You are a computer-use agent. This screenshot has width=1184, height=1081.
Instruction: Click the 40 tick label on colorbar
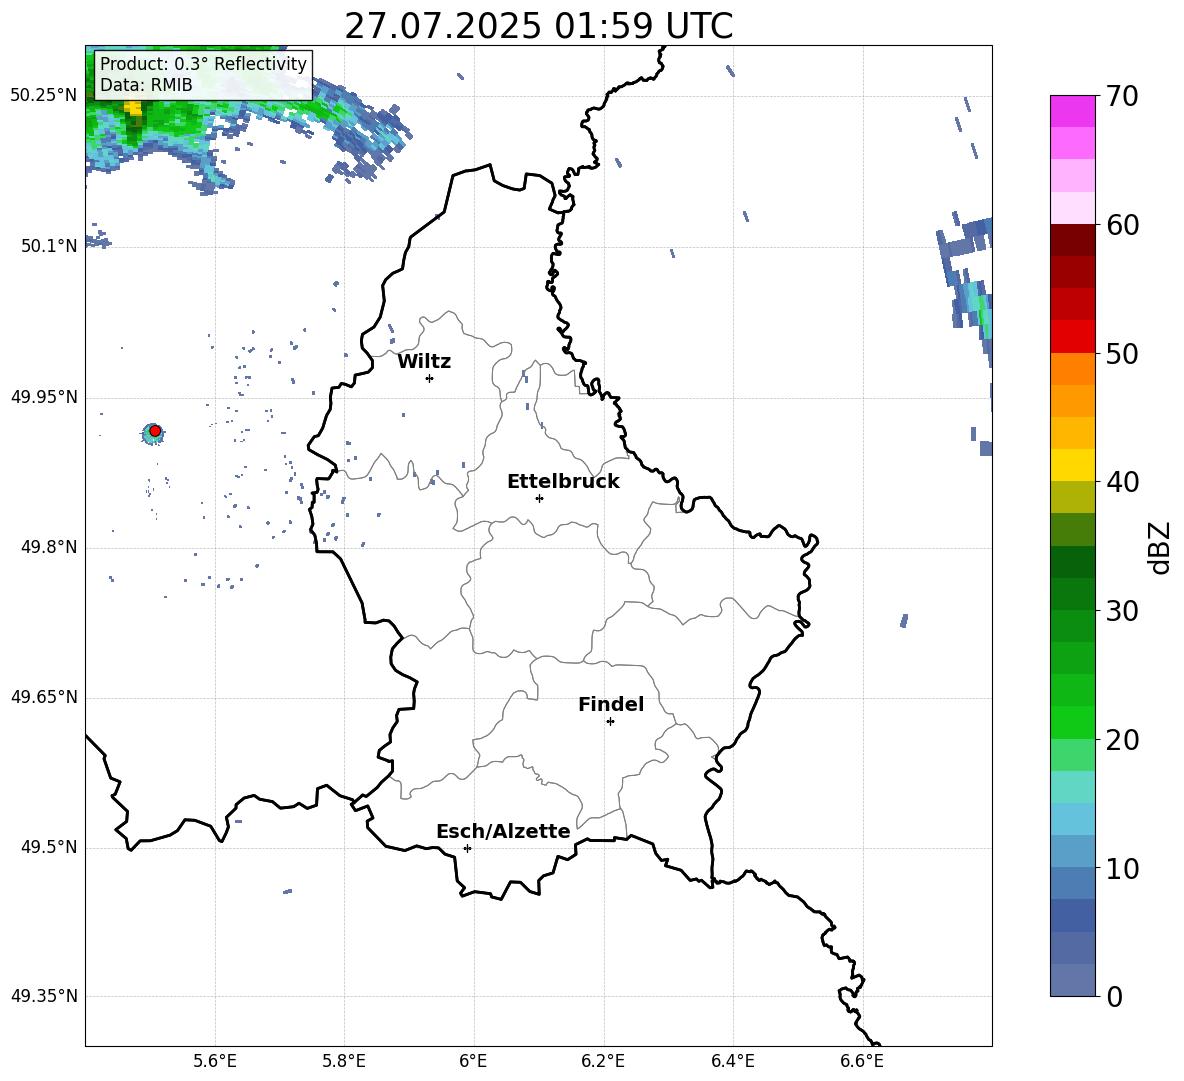(1122, 482)
